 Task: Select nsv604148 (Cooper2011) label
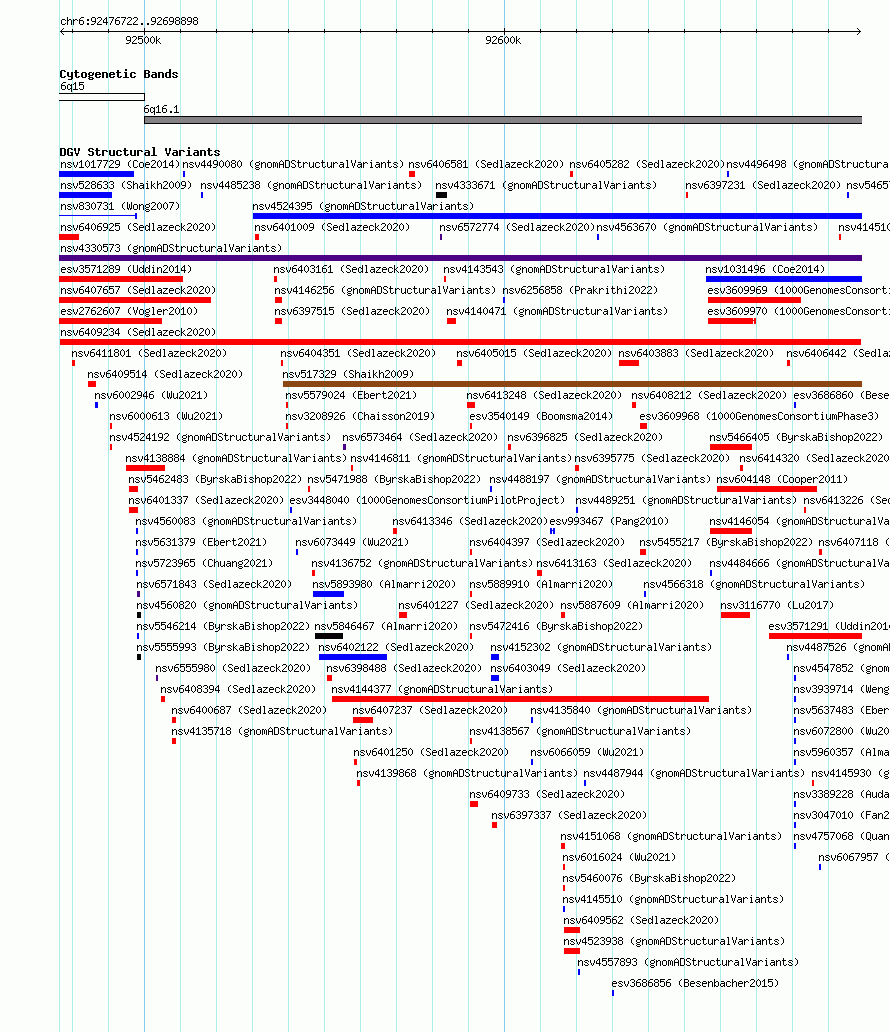click(782, 479)
